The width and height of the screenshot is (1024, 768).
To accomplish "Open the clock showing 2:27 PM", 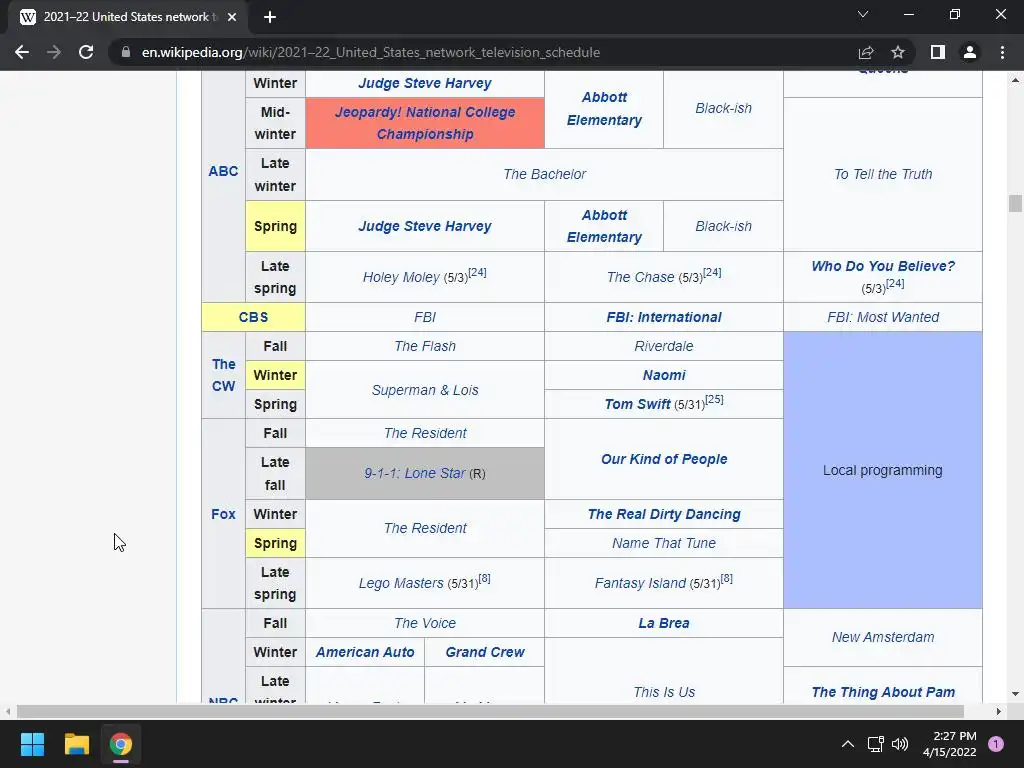I will click(x=950, y=744).
